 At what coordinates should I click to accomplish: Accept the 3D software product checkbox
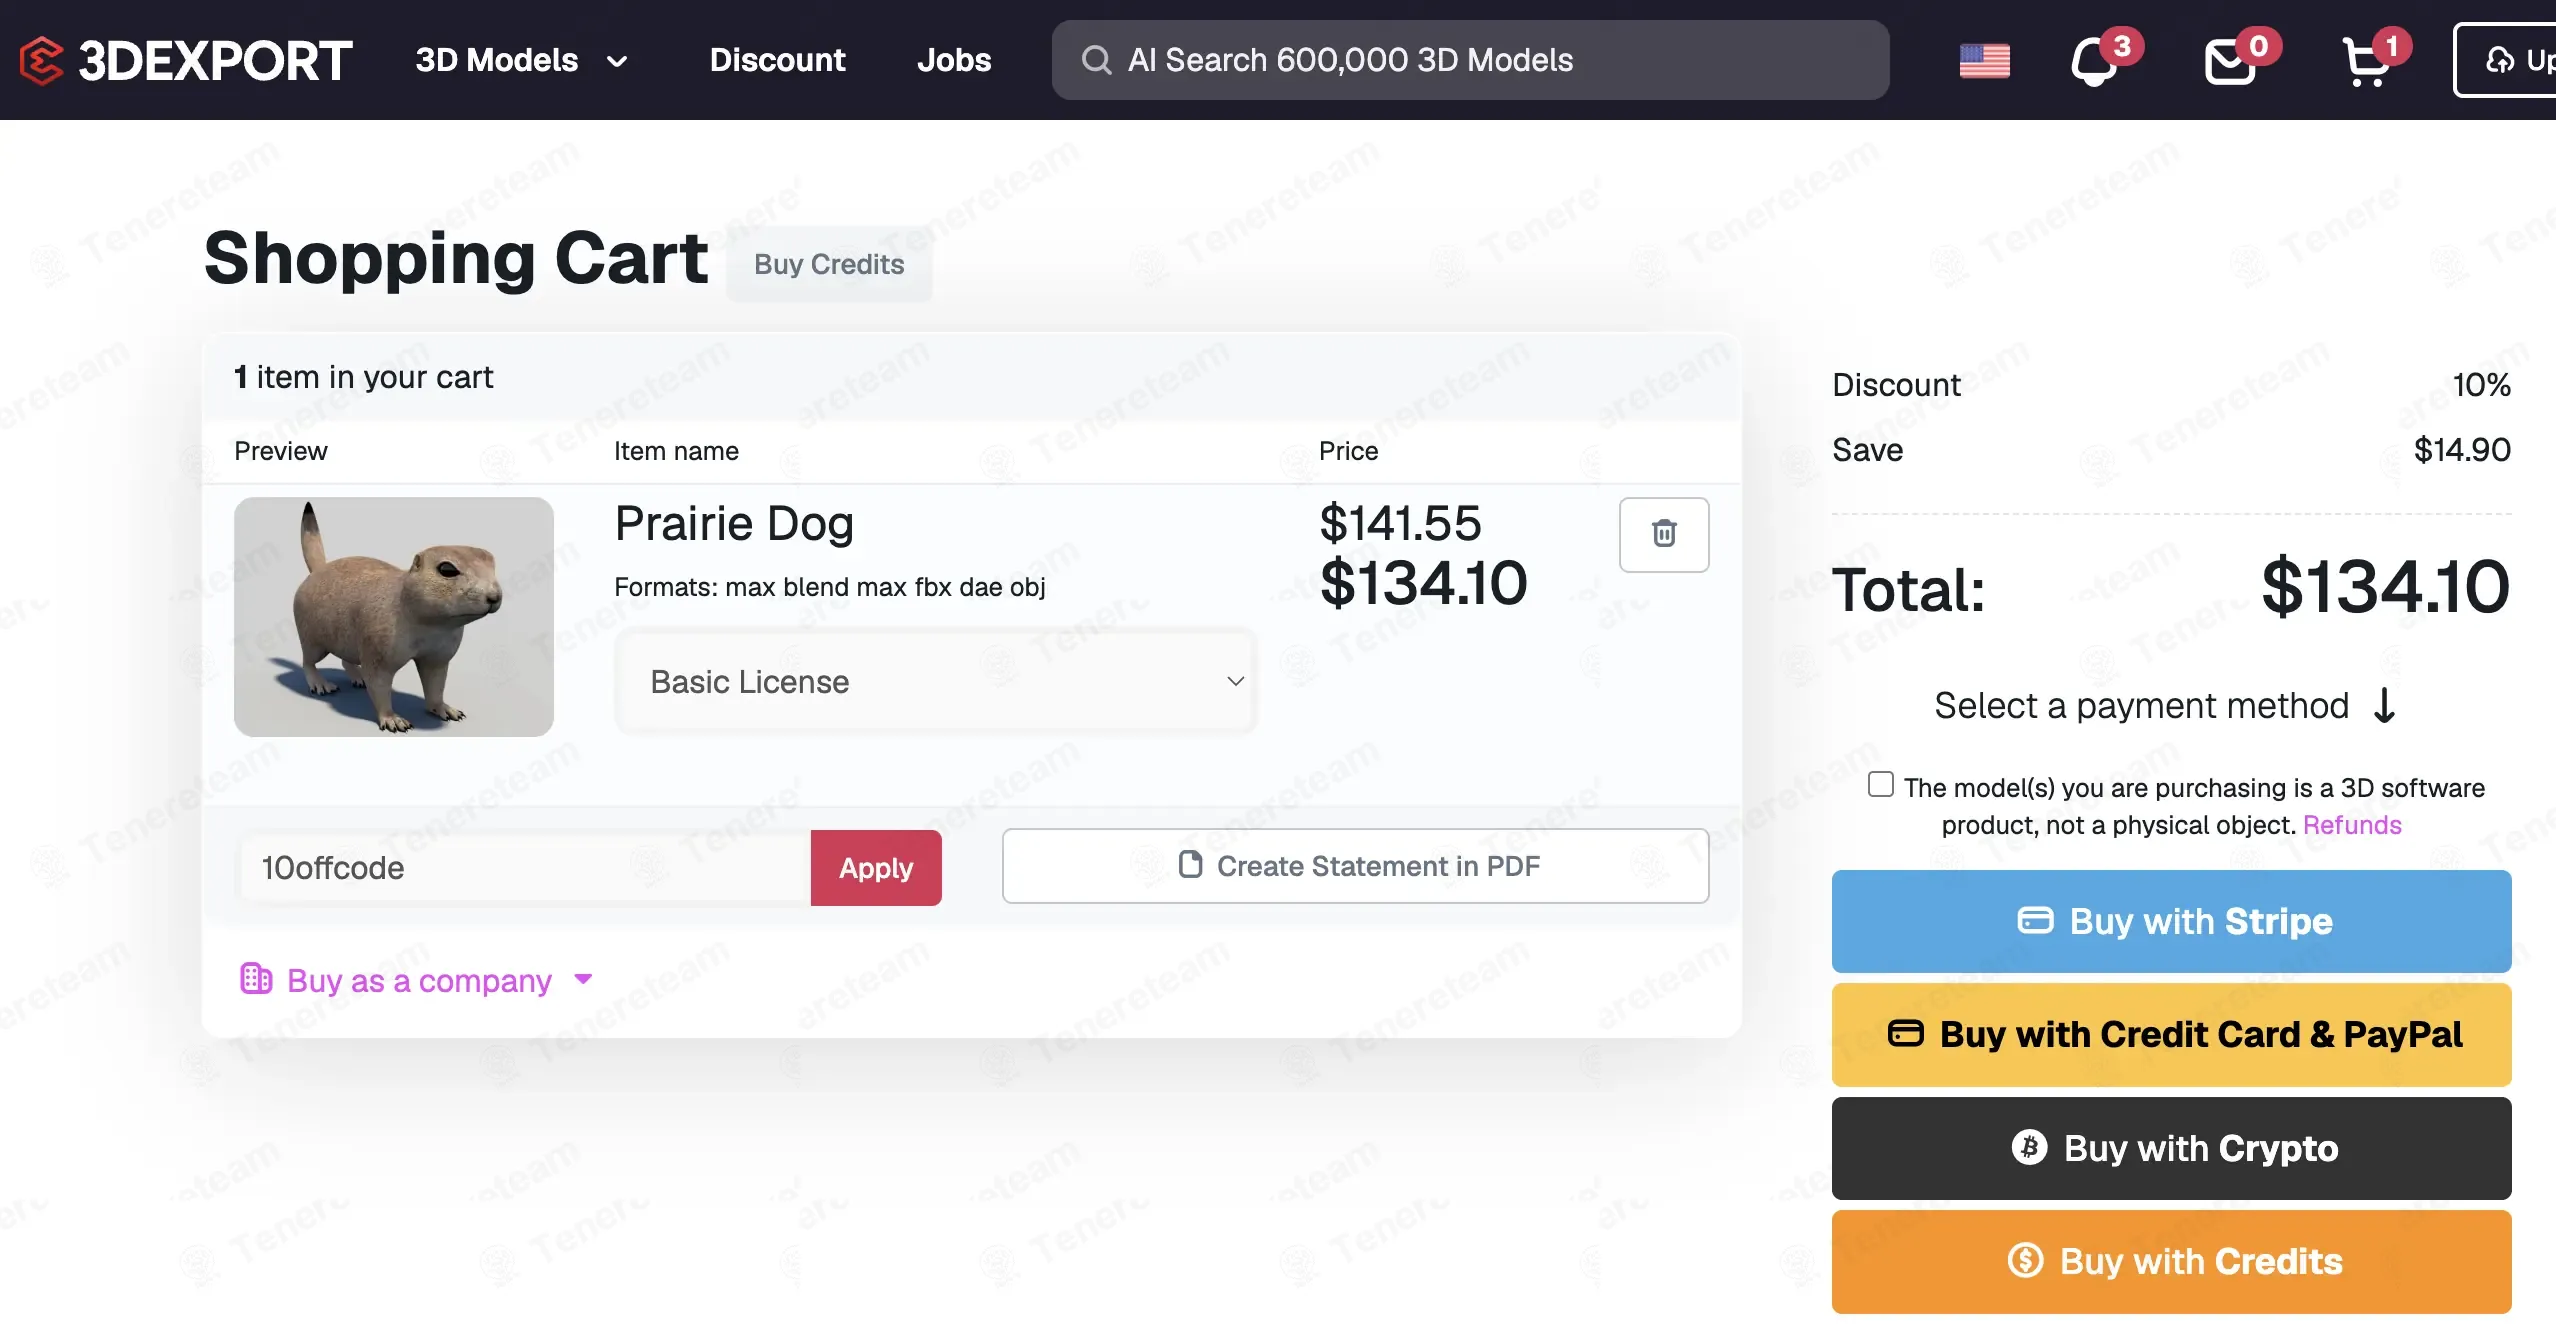[x=1880, y=785]
